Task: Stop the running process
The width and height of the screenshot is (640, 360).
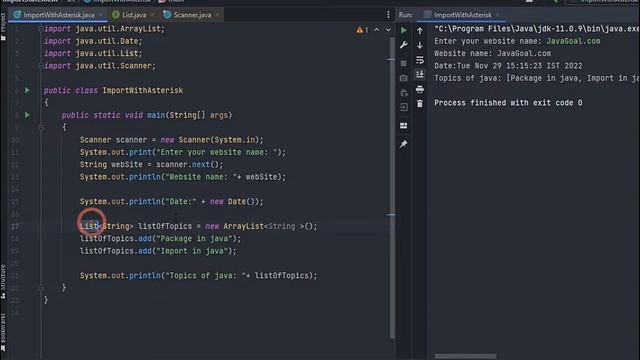Action: (403, 63)
